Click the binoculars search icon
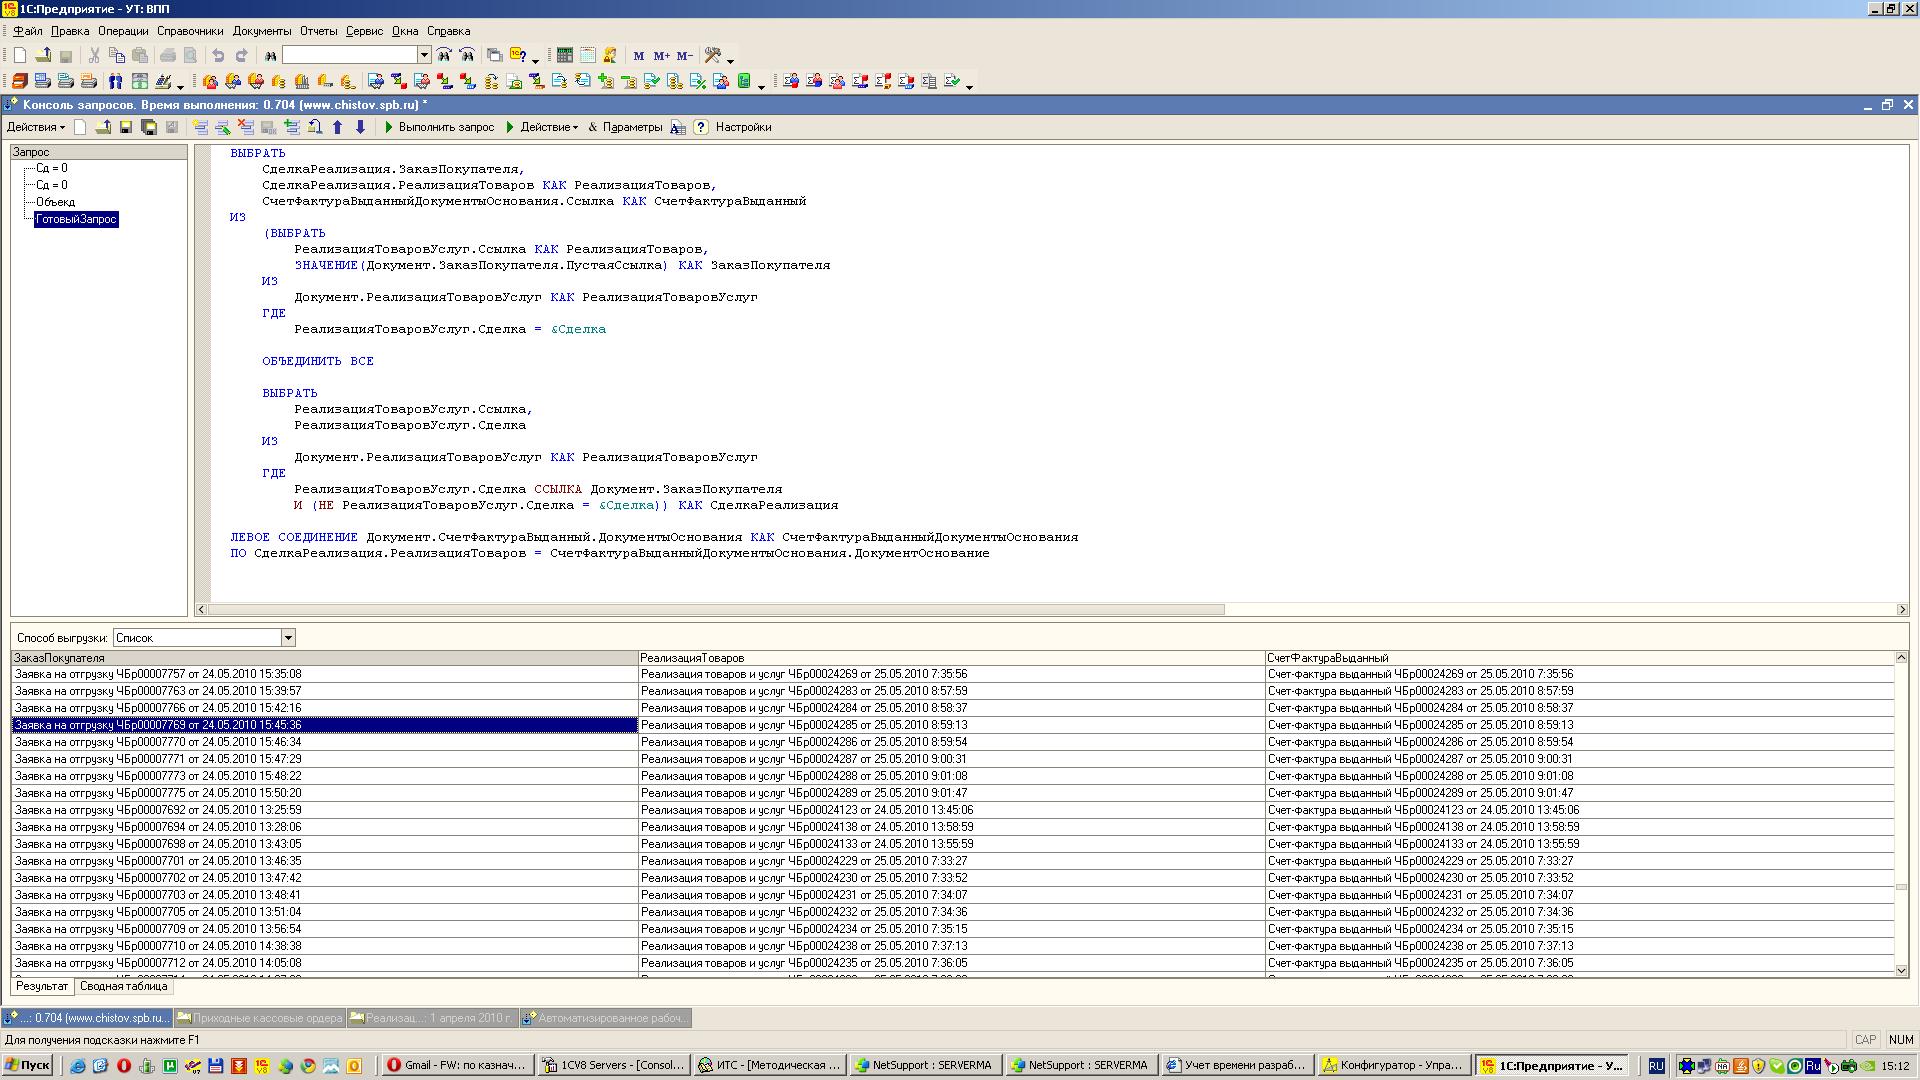1920x1080 pixels. point(270,56)
